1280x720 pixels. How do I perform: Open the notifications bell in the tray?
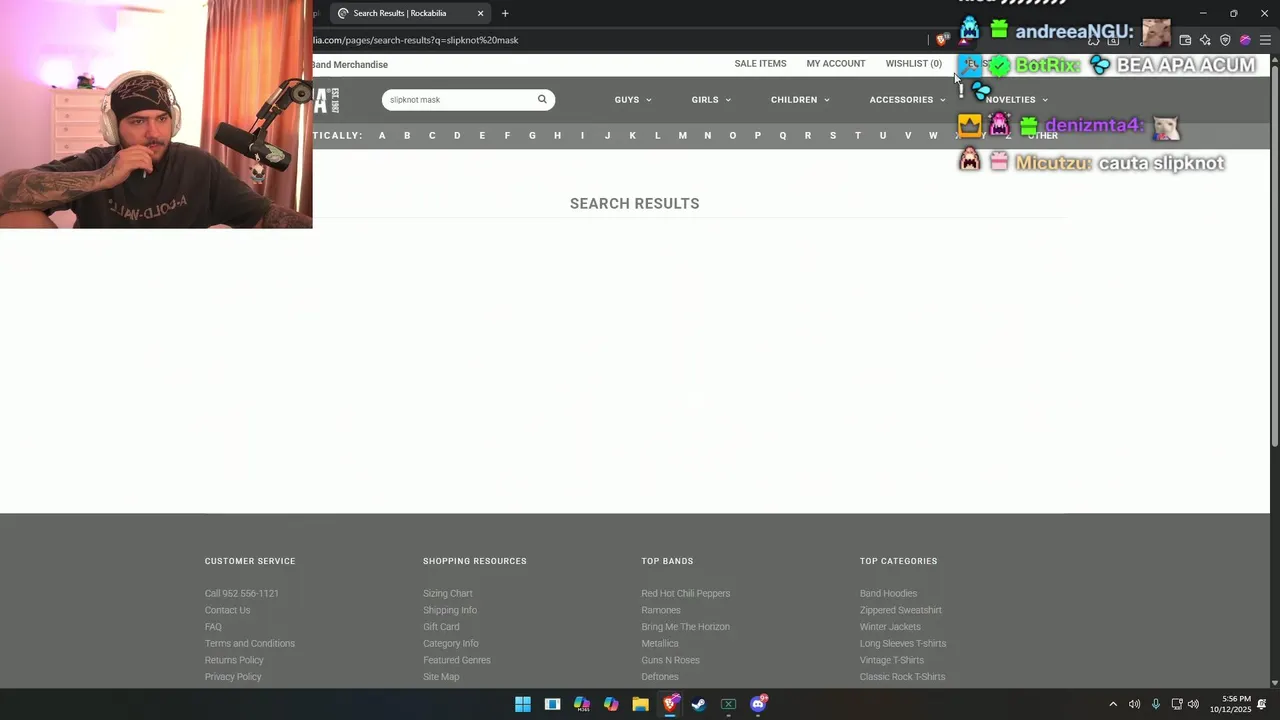[1262, 704]
